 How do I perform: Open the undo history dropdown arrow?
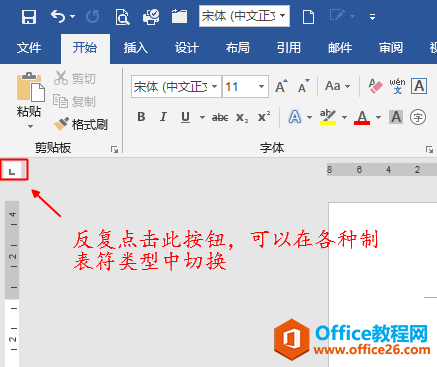coord(73,16)
